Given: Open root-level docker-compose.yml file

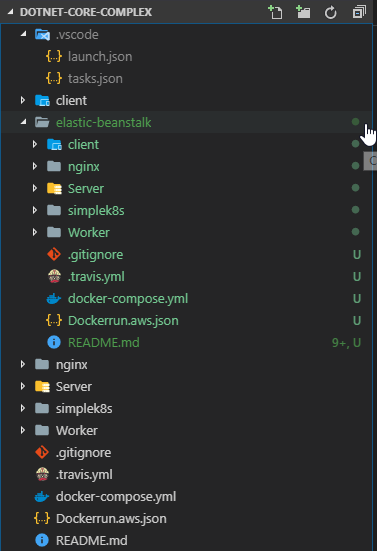Looking at the screenshot, I should tap(116, 497).
